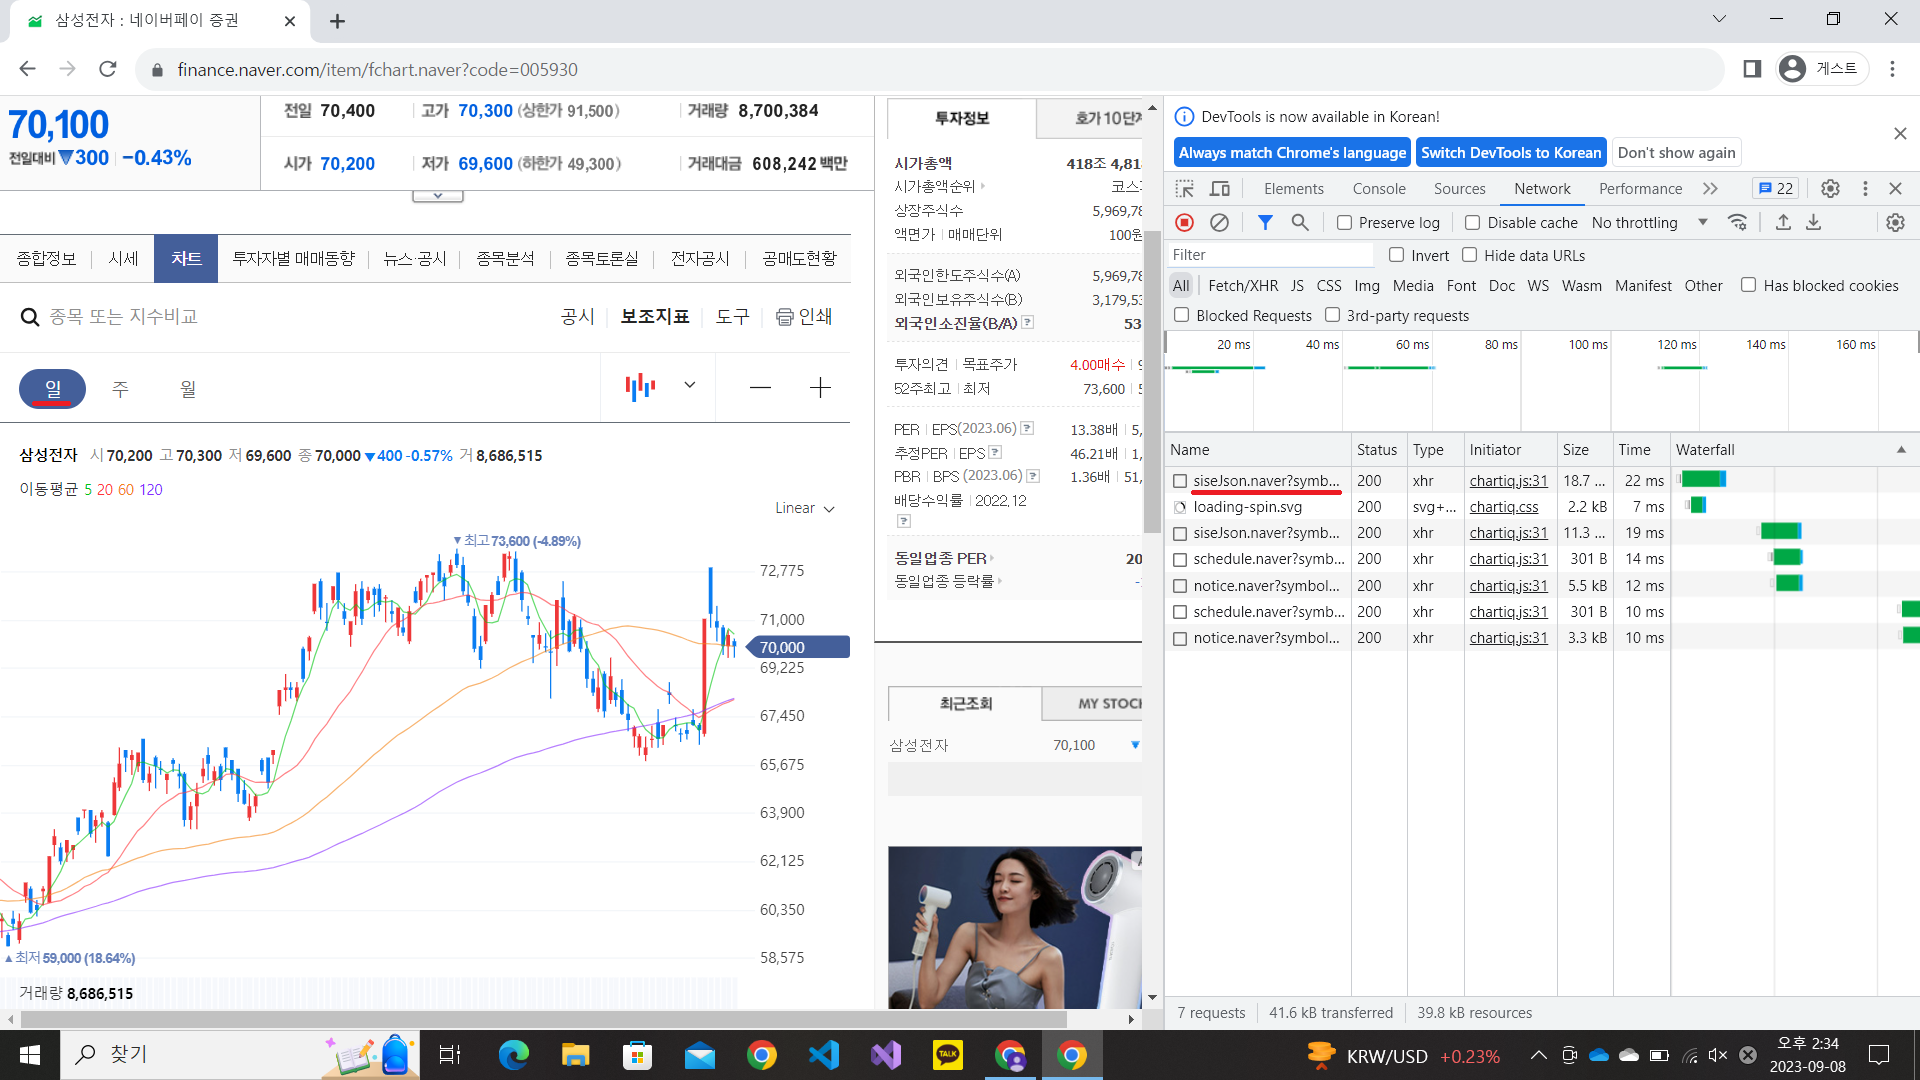Open DevTools inspect element picker

click(x=1185, y=189)
